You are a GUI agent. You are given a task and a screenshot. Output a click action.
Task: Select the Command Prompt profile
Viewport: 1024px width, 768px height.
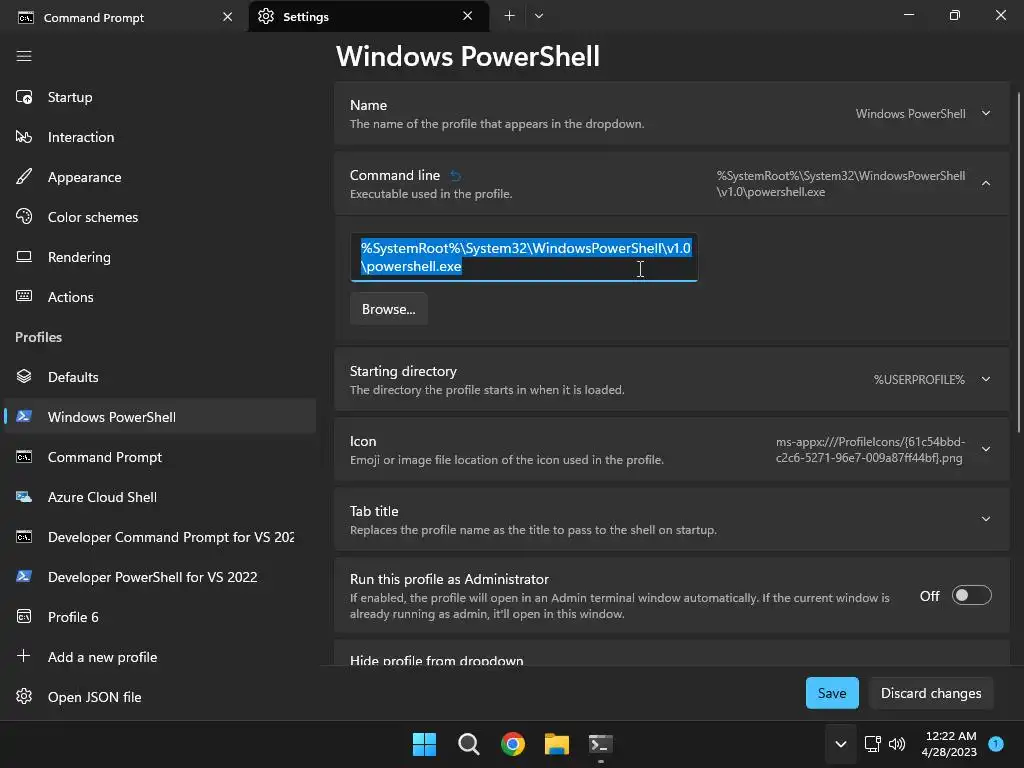coord(160,457)
